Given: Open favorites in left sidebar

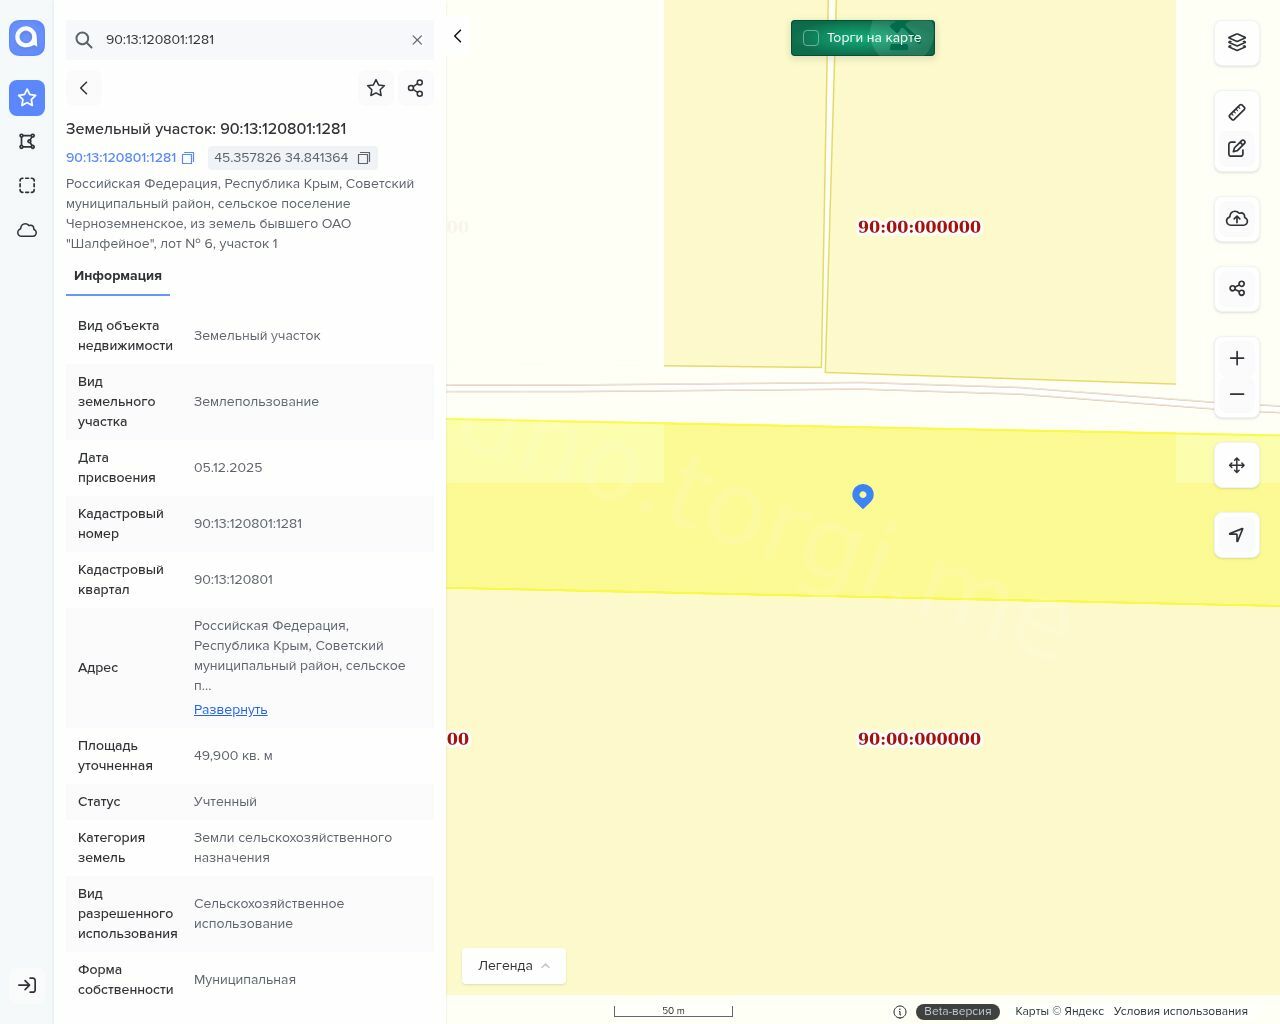Looking at the screenshot, I should pyautogui.click(x=27, y=98).
